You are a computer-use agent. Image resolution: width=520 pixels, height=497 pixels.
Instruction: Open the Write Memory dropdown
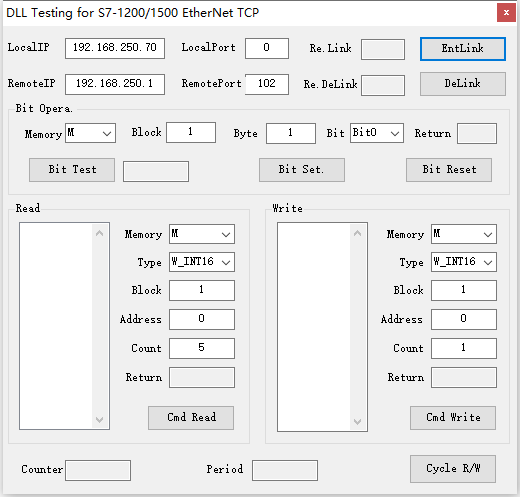(464, 234)
